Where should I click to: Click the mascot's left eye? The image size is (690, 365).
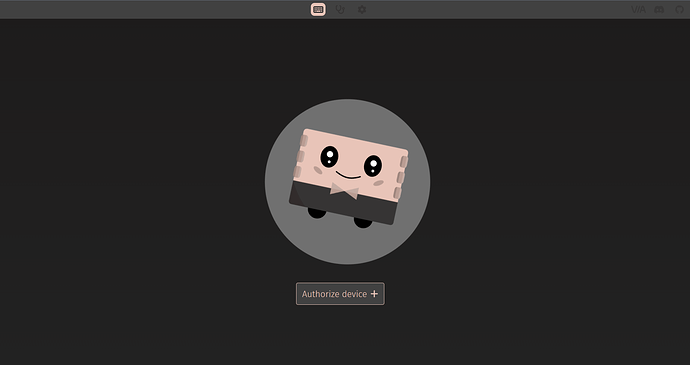(x=329, y=157)
